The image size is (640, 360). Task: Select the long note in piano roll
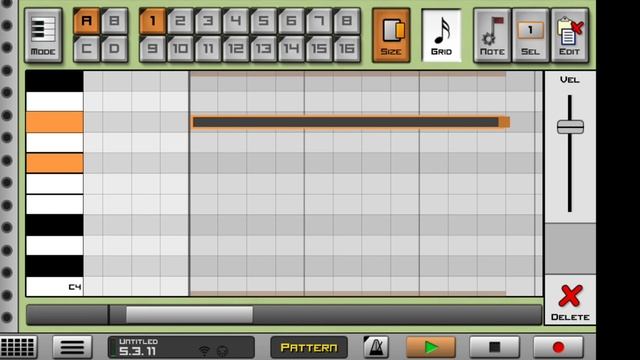point(345,122)
